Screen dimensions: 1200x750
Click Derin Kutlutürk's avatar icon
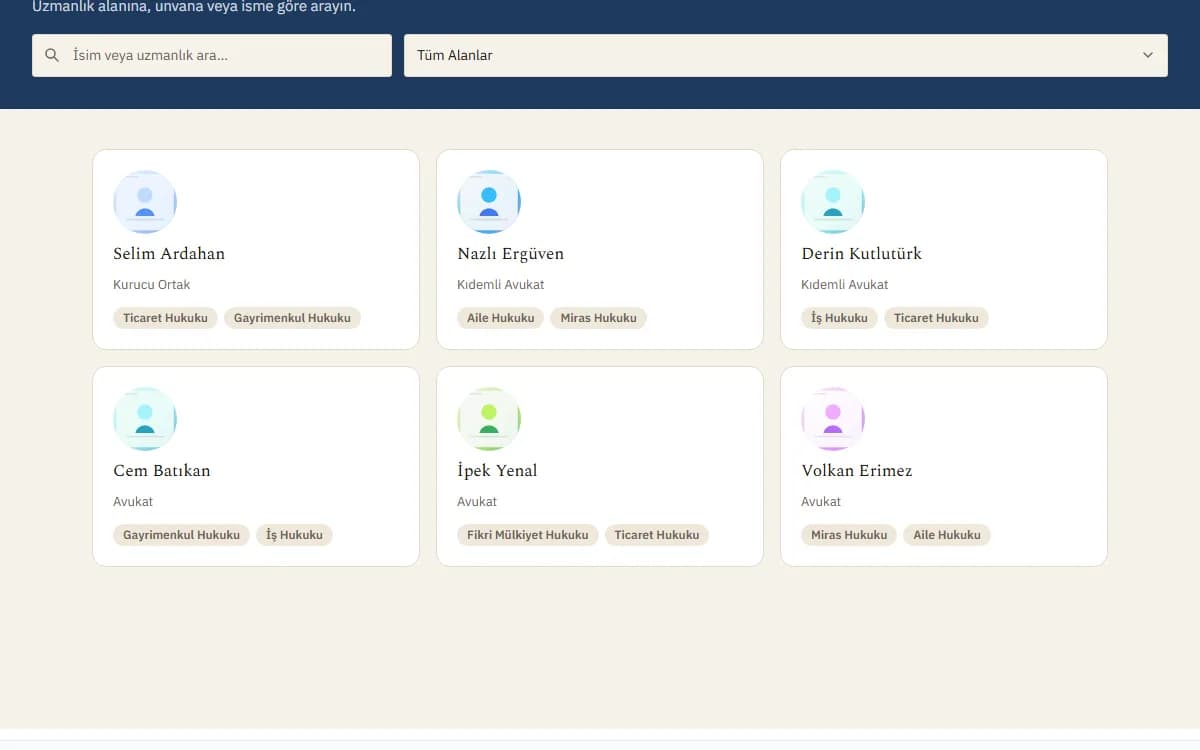pos(833,202)
